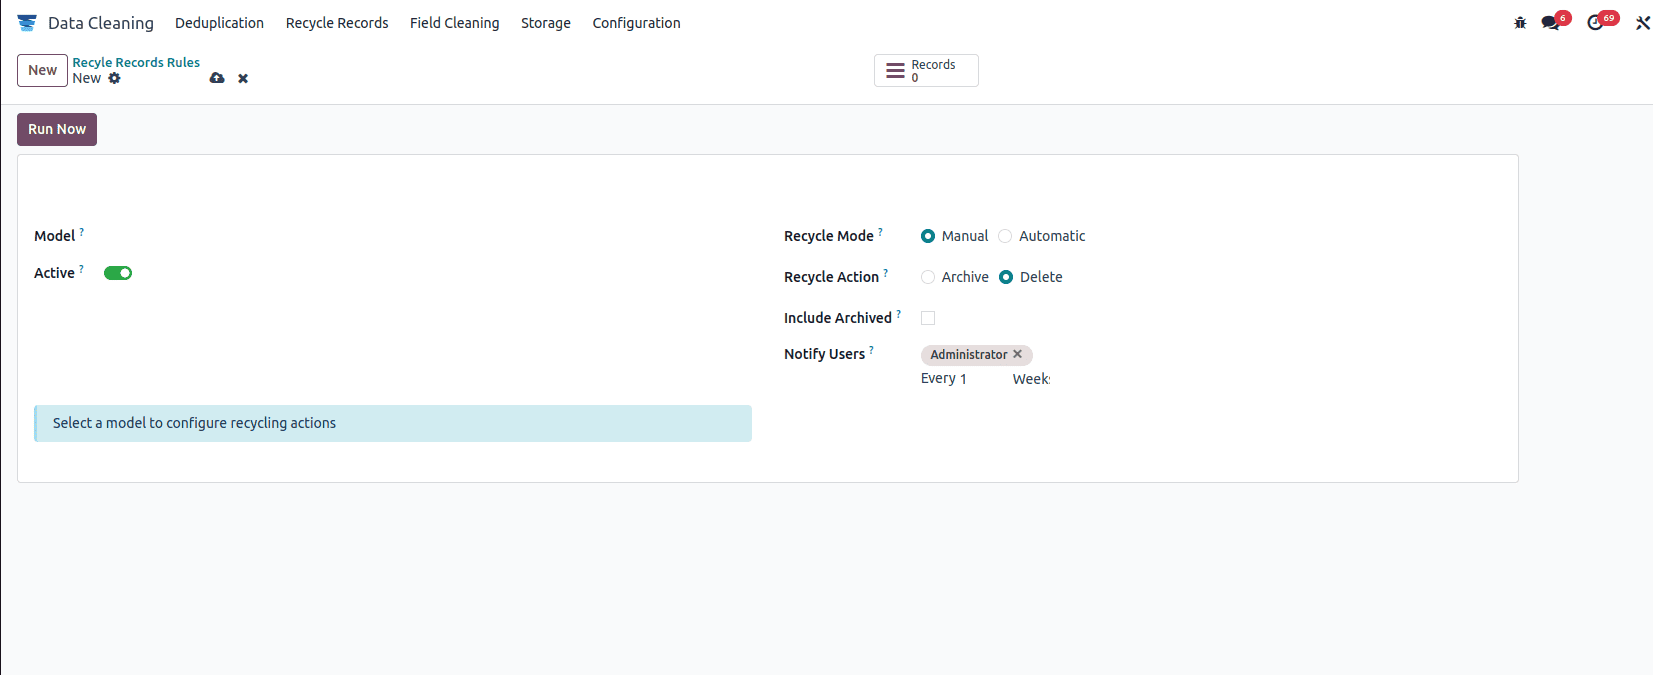Go to the Data Cleaning home title

pos(101,23)
